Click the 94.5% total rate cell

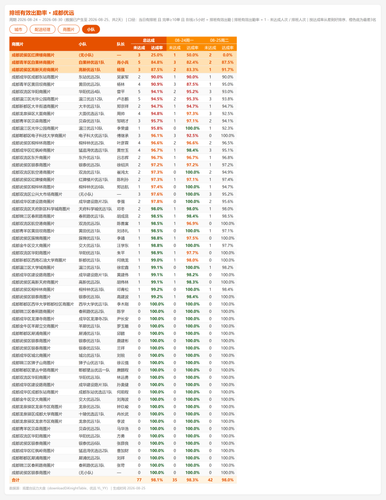(157, 99)
